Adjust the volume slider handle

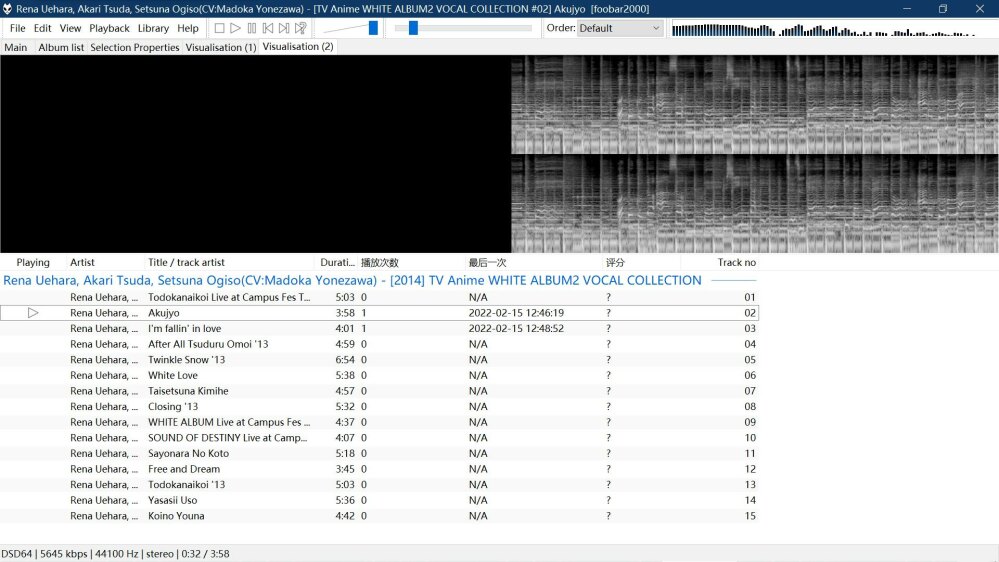373,28
